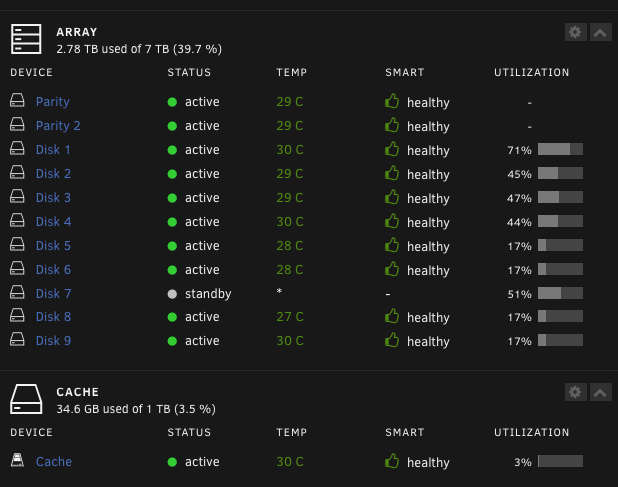Open the Disk 9 link
Image resolution: width=618 pixels, height=487 pixels.
53,341
